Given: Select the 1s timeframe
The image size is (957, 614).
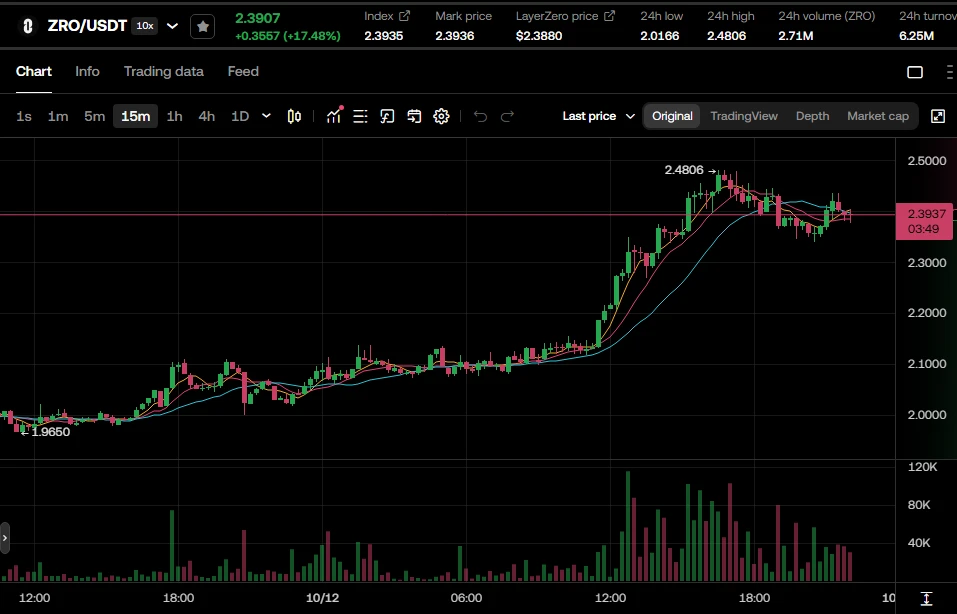Looking at the screenshot, I should point(24,116).
